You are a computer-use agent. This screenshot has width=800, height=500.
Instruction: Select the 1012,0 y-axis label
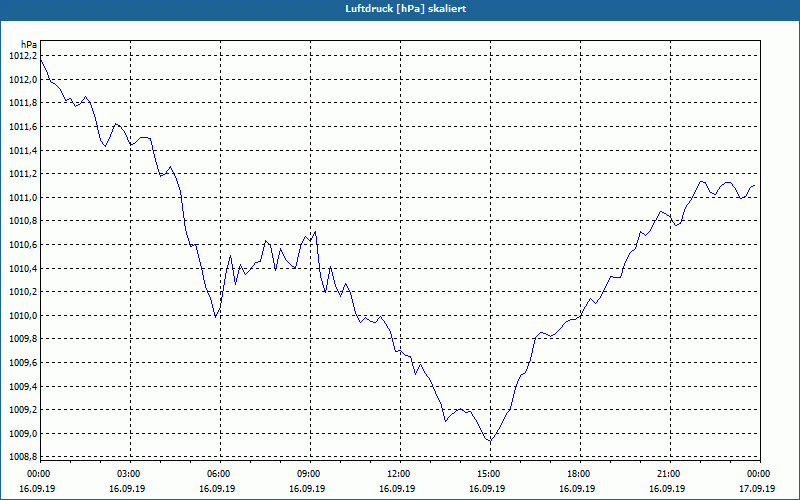coord(23,80)
